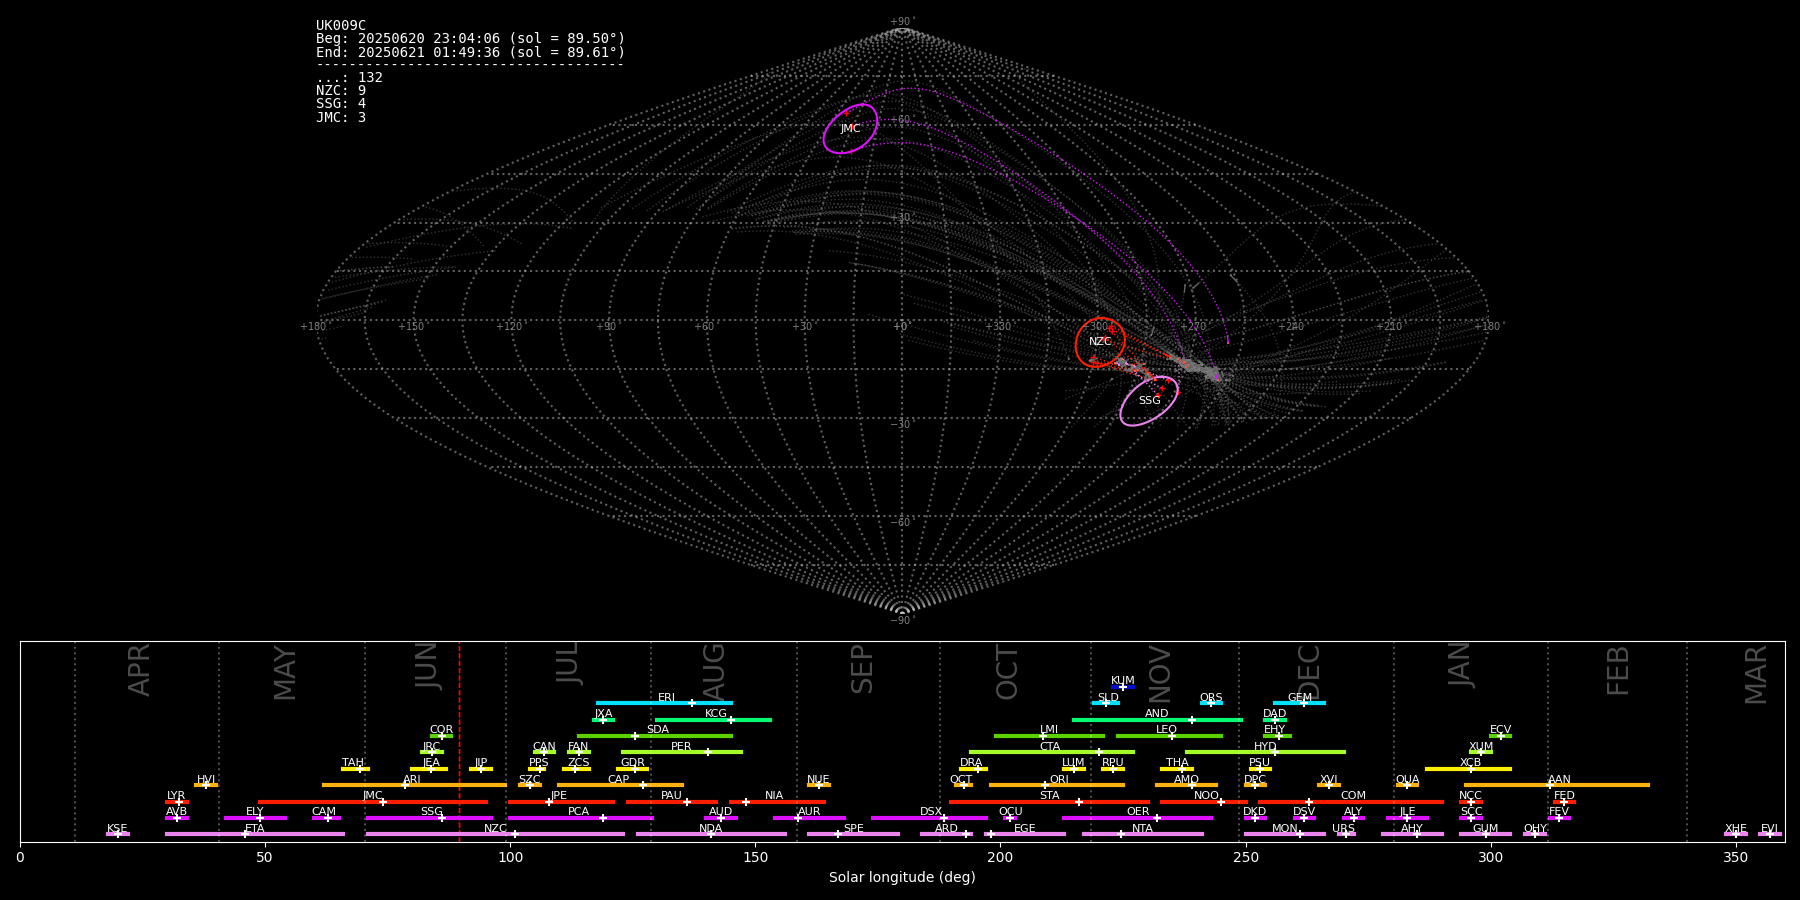The height and width of the screenshot is (900, 1800).
Task: Click the SSG radiant ellipse on sky map
Action: [1149, 401]
